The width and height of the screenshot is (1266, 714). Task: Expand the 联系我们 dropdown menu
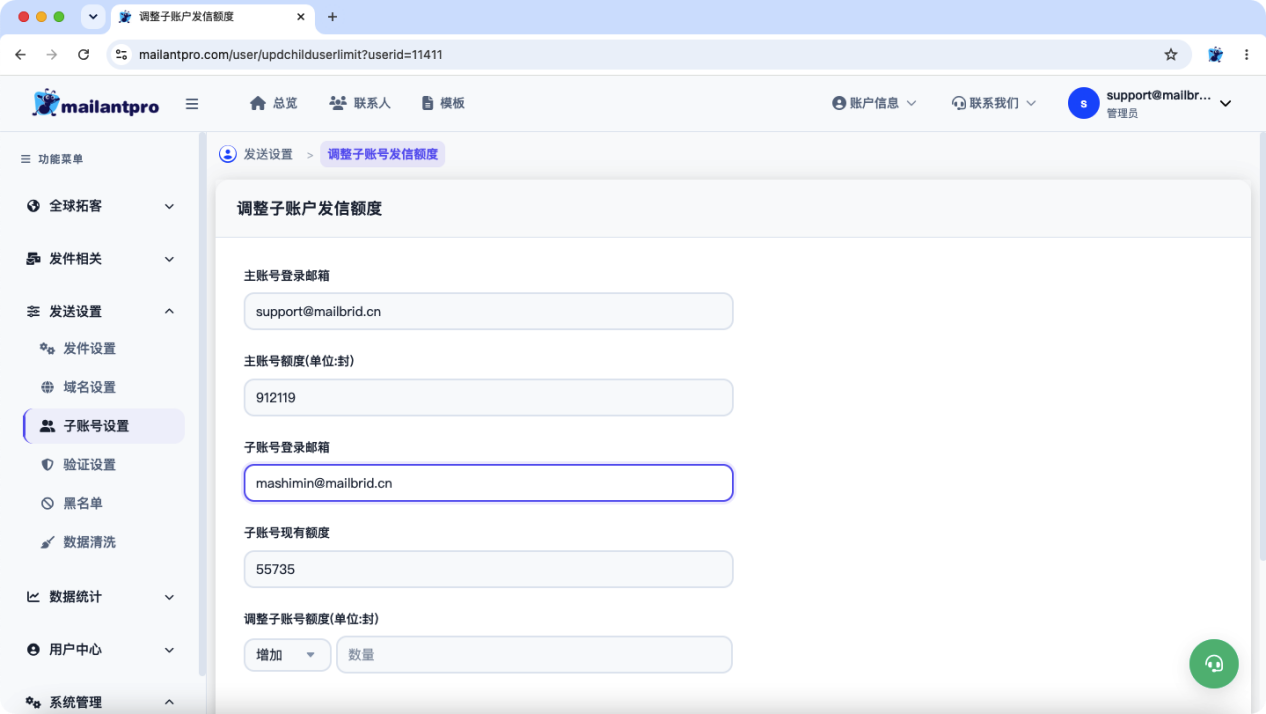(994, 103)
